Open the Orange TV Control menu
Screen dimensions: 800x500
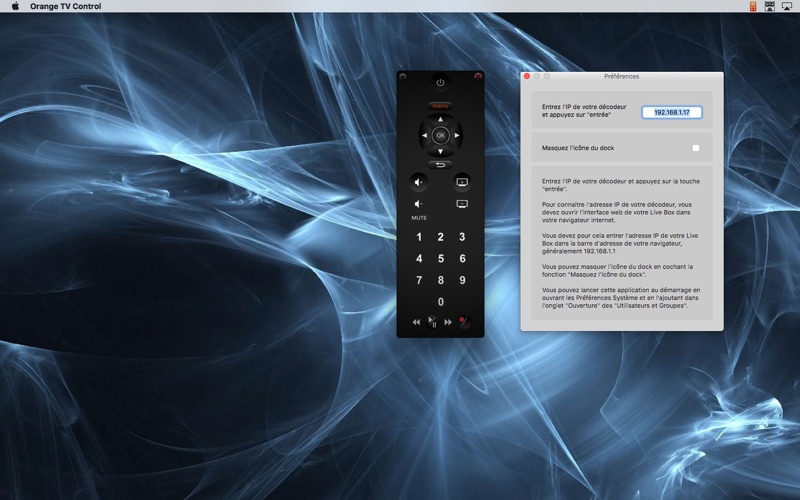coord(65,6)
